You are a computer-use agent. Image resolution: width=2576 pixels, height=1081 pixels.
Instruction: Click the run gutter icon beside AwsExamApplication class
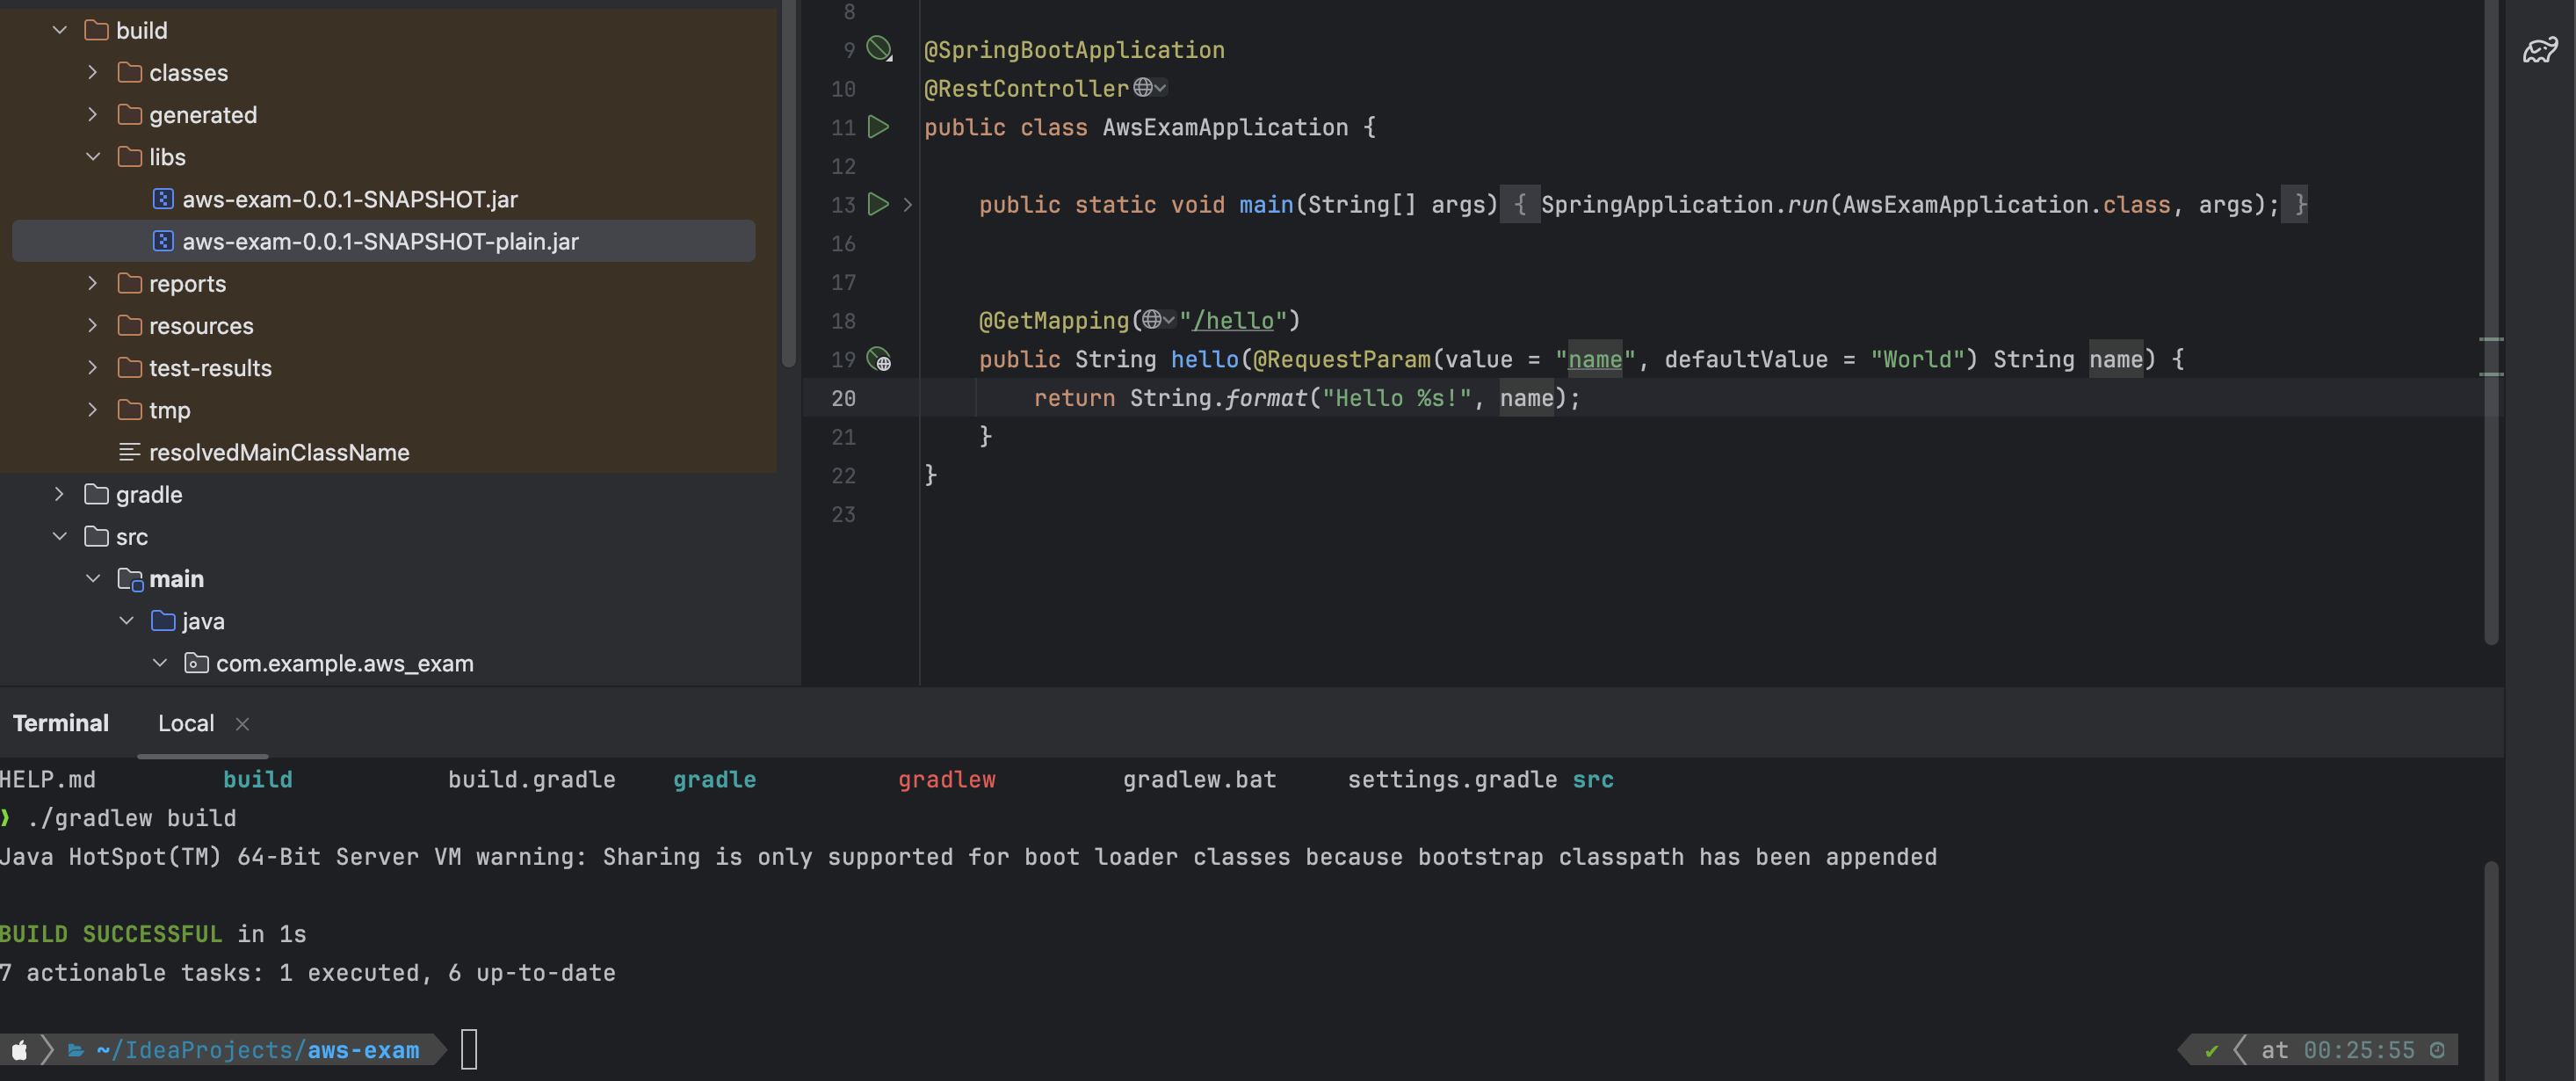click(x=878, y=127)
